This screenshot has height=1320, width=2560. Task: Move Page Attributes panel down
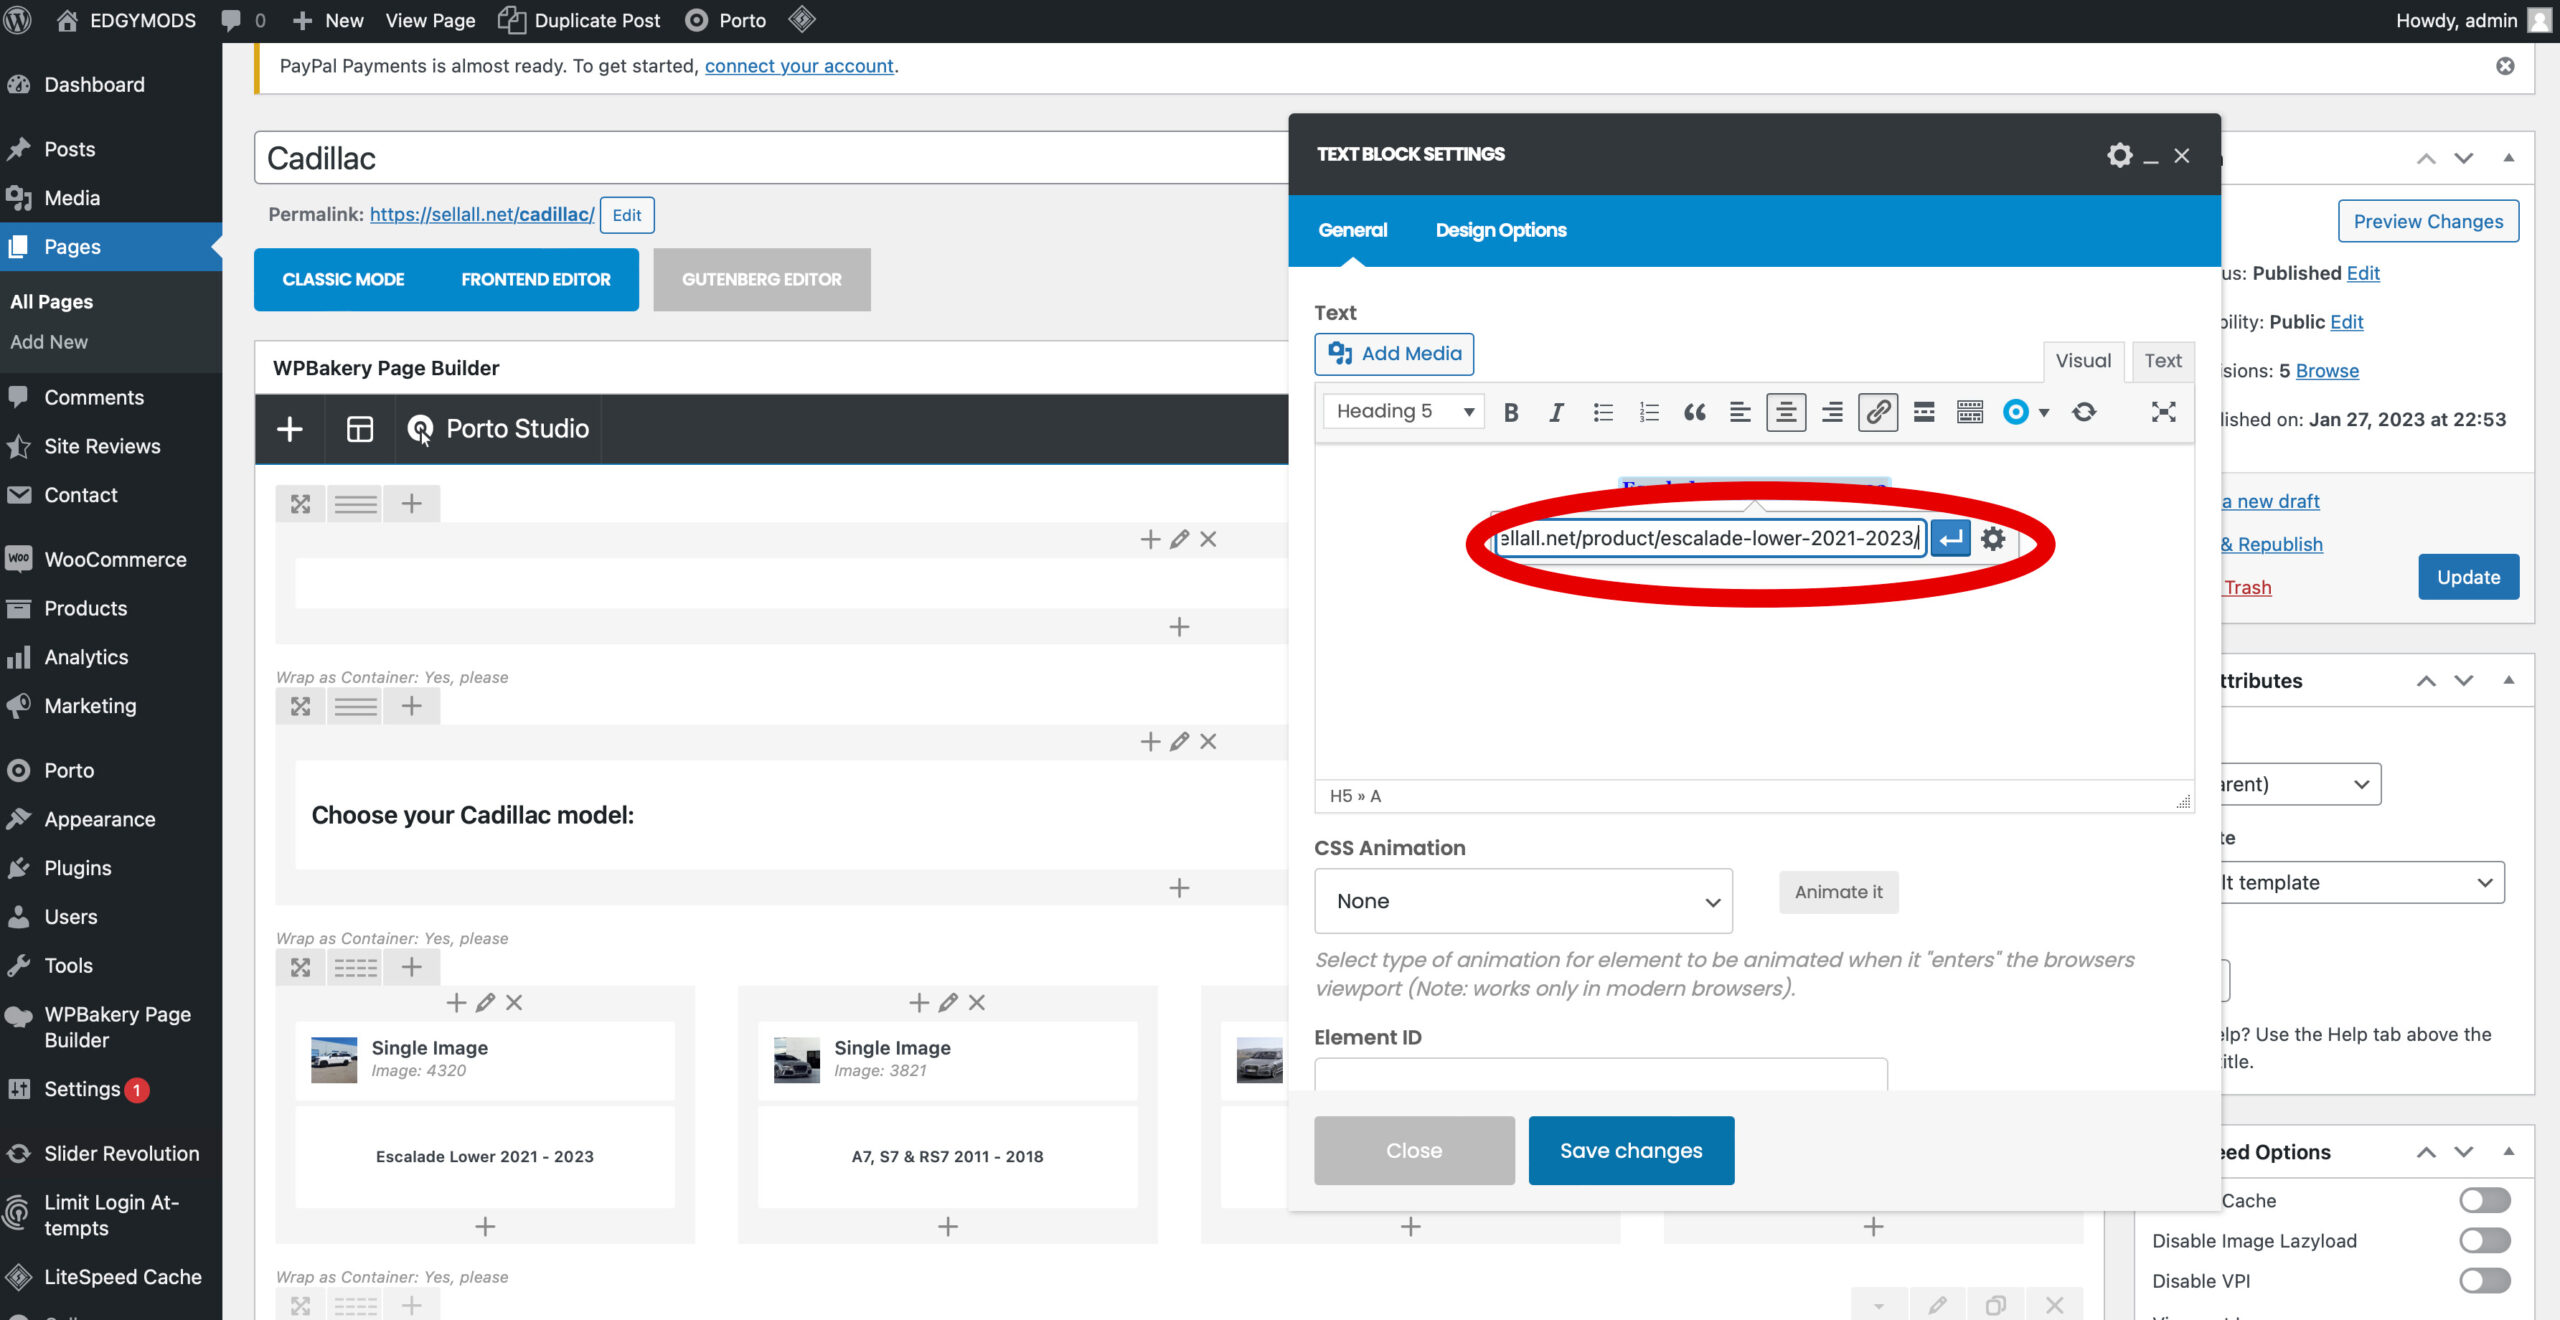pyautogui.click(x=2464, y=680)
